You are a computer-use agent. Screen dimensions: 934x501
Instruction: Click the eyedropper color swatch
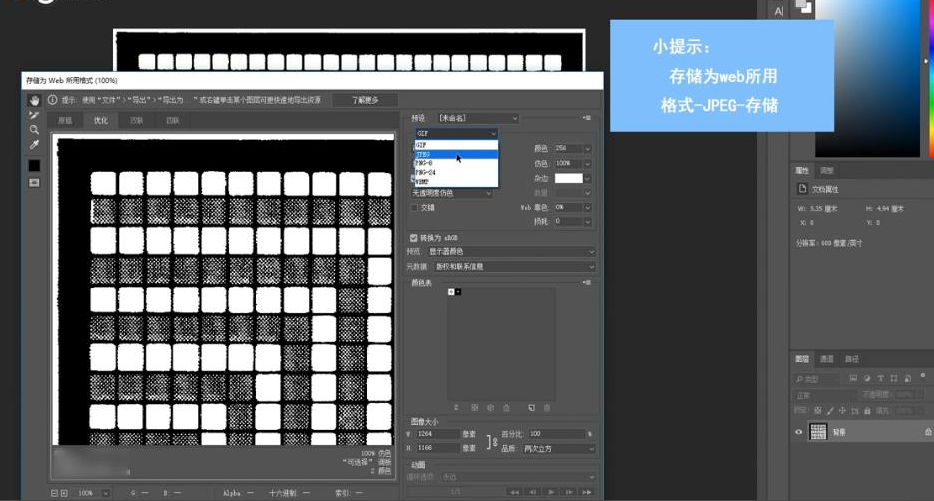tap(34, 165)
